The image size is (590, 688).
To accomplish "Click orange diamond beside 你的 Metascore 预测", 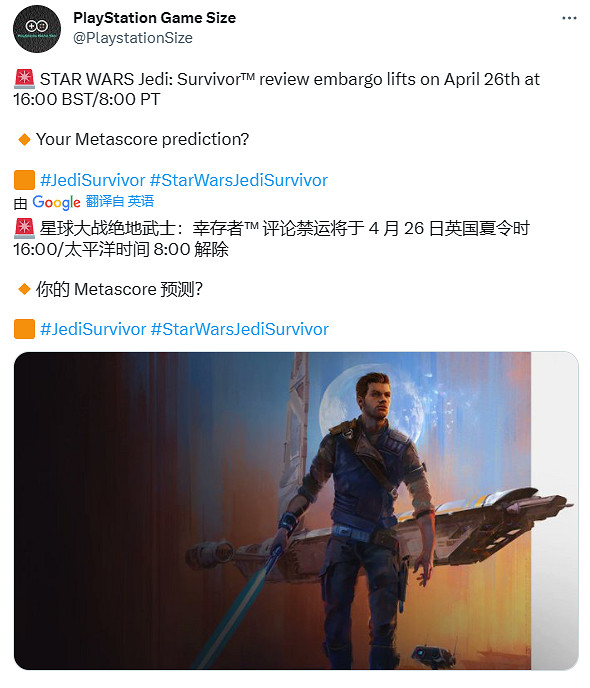I will [x=24, y=289].
